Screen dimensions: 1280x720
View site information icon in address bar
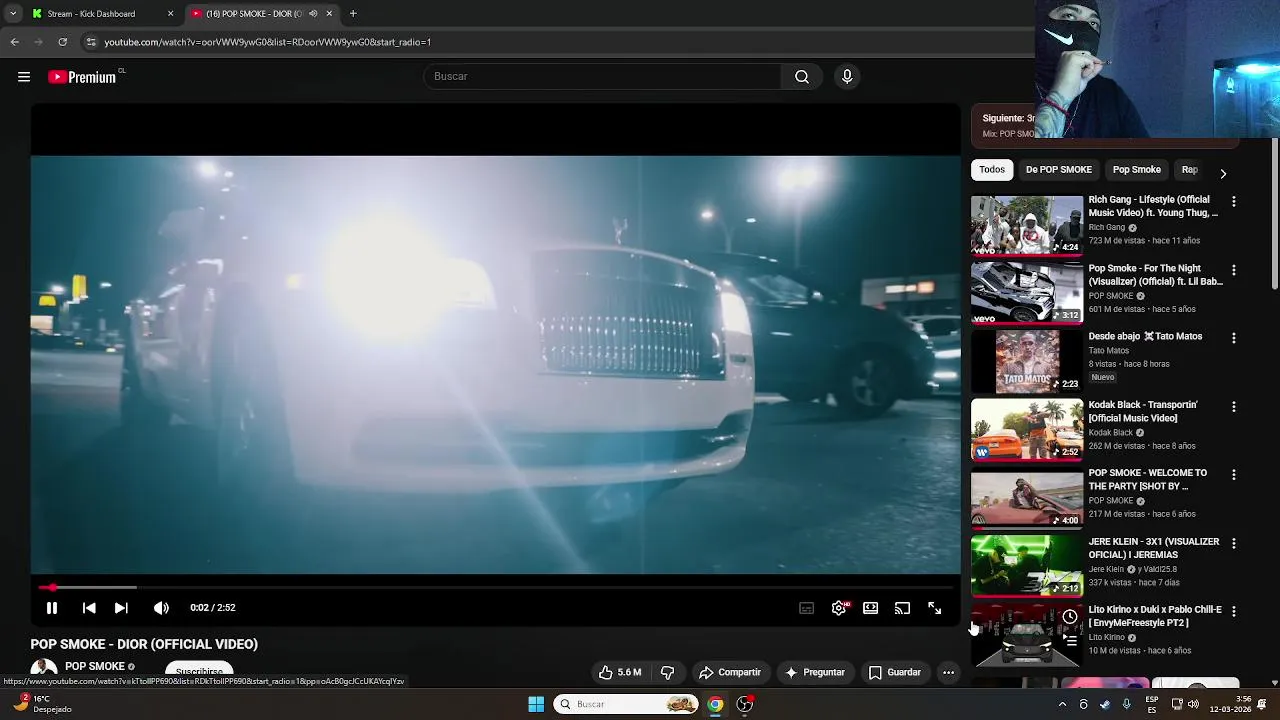[x=91, y=42]
